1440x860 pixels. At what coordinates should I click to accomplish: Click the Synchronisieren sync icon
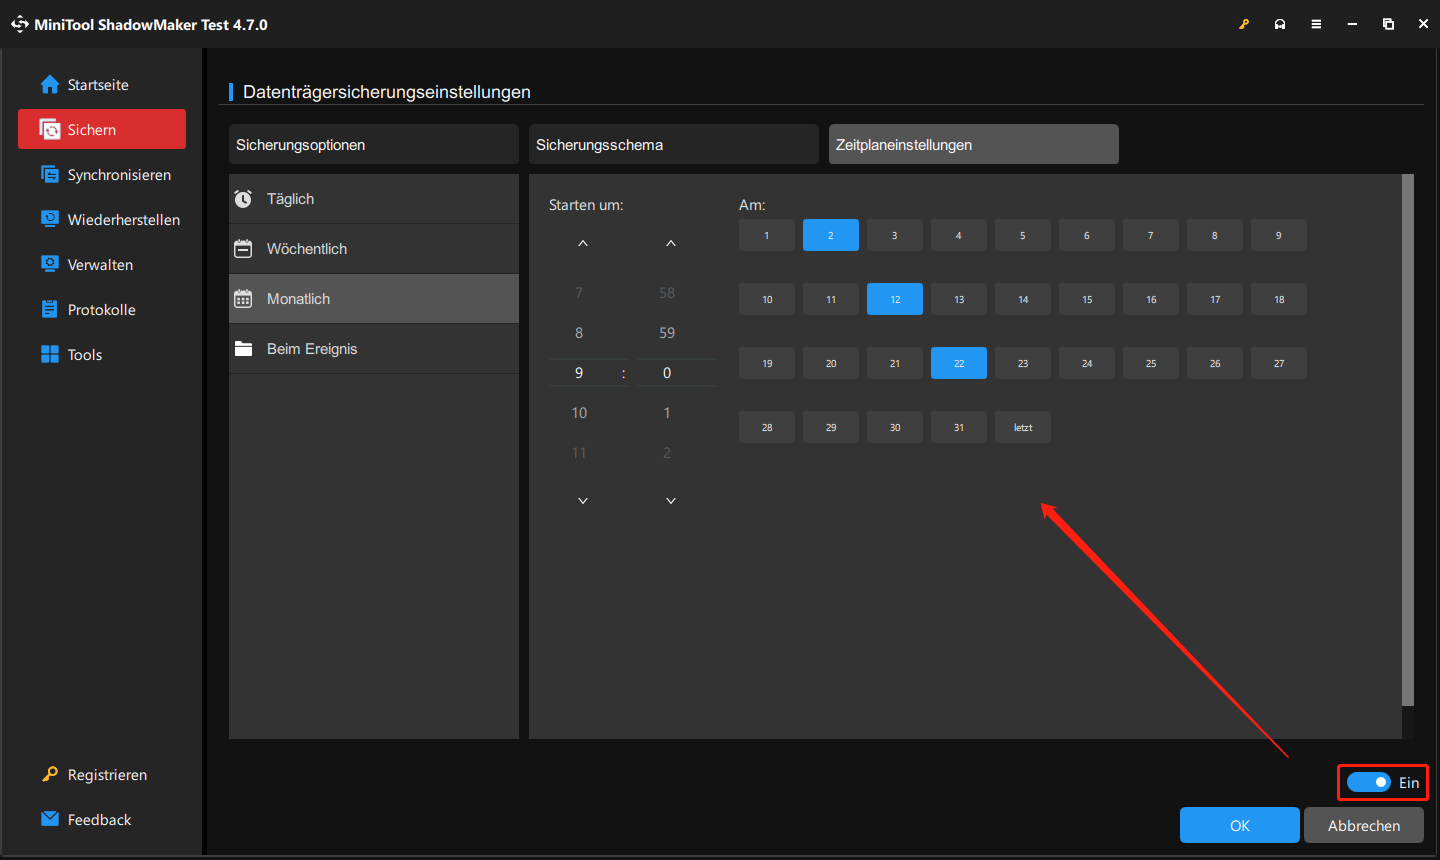(x=50, y=175)
